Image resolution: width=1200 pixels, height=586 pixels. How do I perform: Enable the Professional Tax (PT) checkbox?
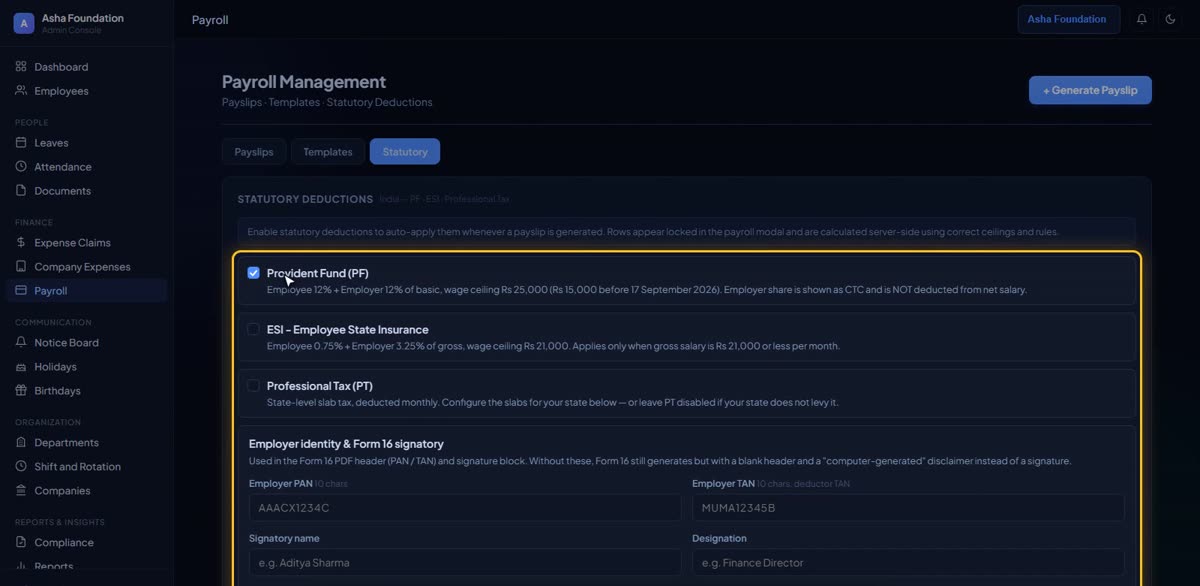(254, 385)
